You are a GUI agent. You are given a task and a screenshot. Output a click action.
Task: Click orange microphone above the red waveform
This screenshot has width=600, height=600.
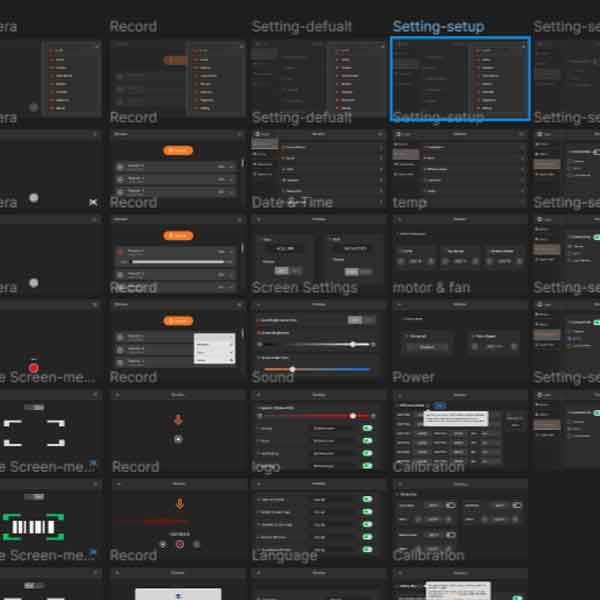[x=180, y=504]
